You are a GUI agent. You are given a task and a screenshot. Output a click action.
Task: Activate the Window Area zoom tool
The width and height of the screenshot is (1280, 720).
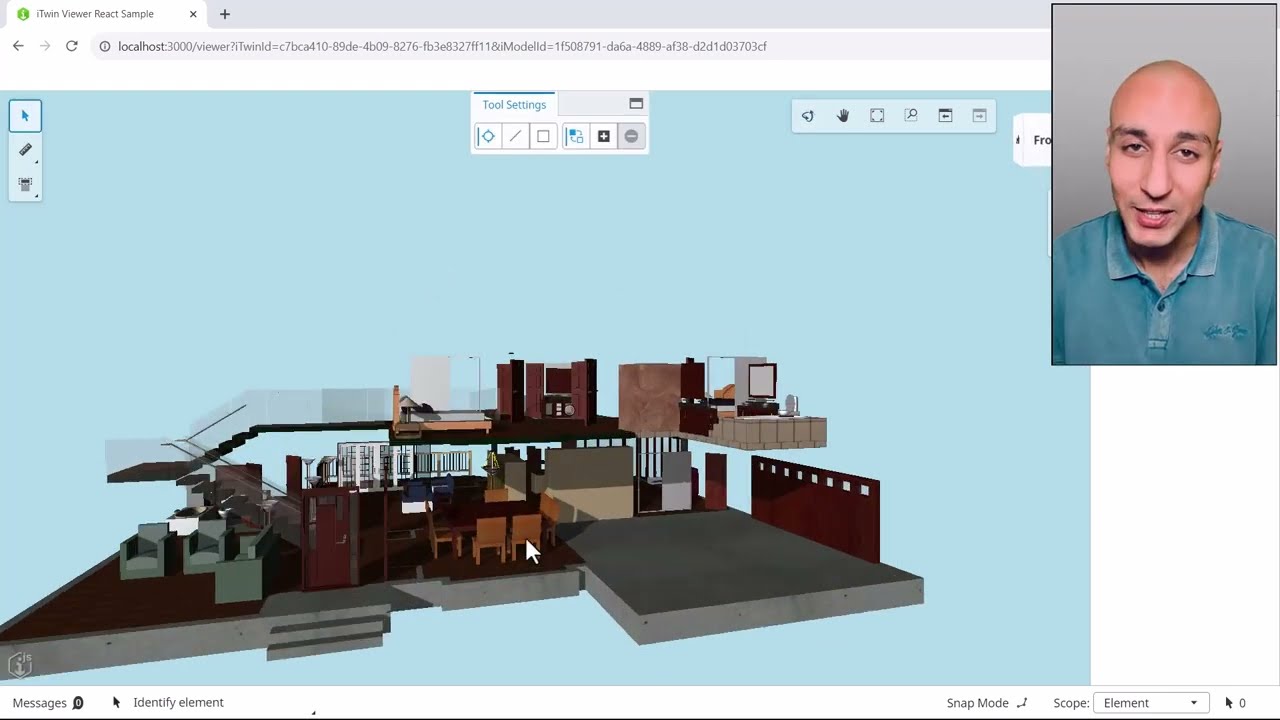[911, 116]
